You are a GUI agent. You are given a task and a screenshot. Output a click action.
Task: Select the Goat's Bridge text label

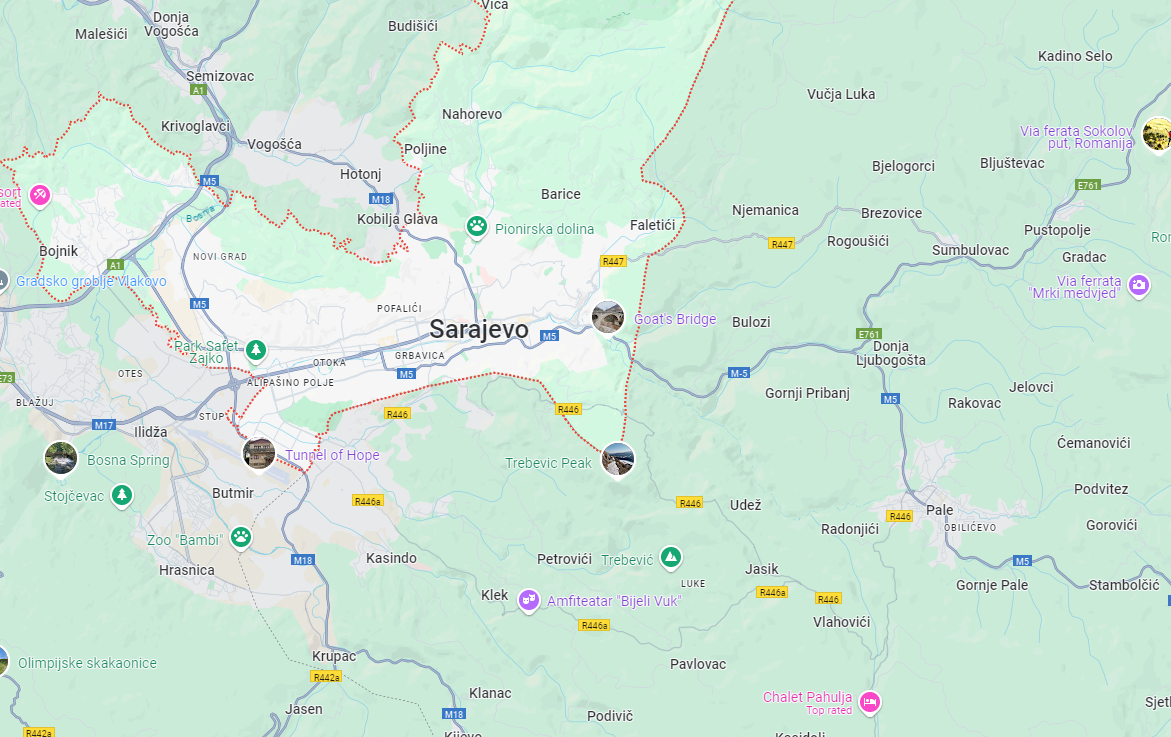tap(675, 319)
